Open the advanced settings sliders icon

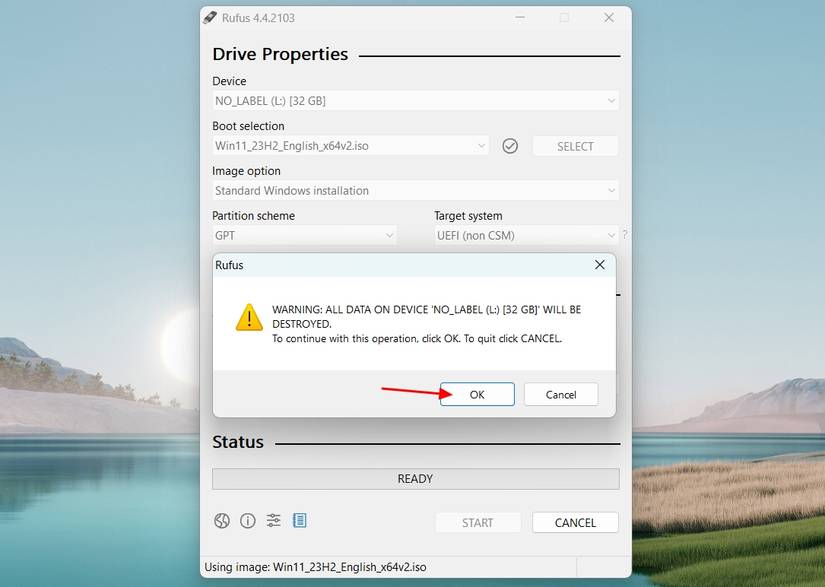(273, 520)
